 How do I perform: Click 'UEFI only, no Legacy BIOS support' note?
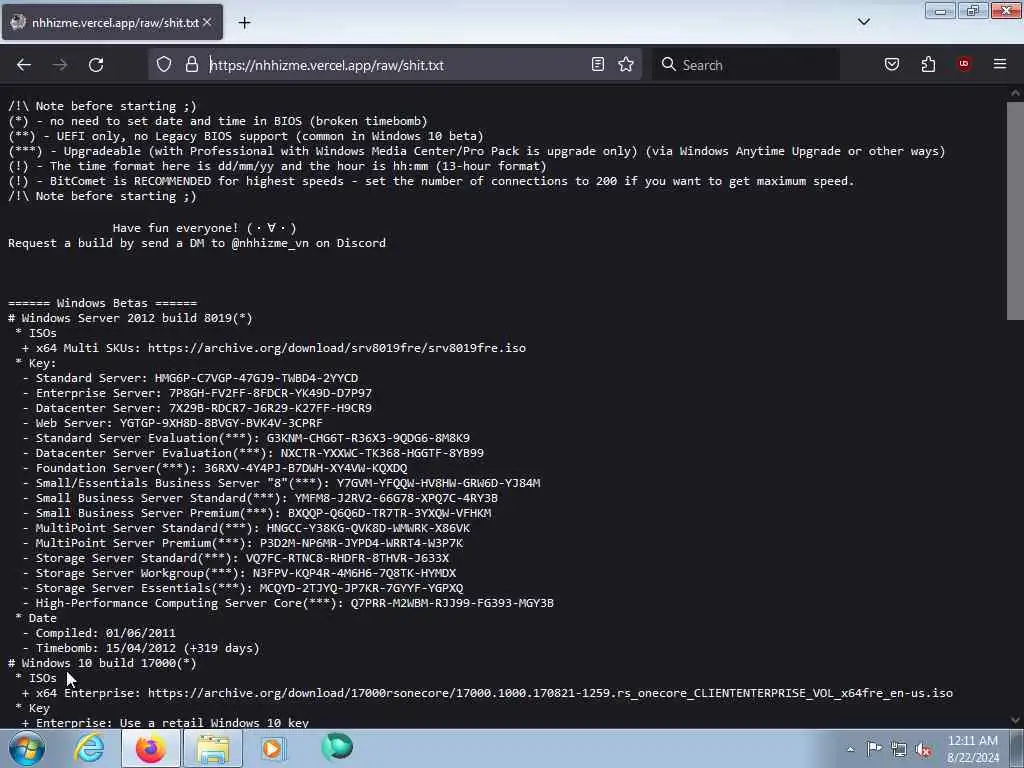tap(246, 136)
